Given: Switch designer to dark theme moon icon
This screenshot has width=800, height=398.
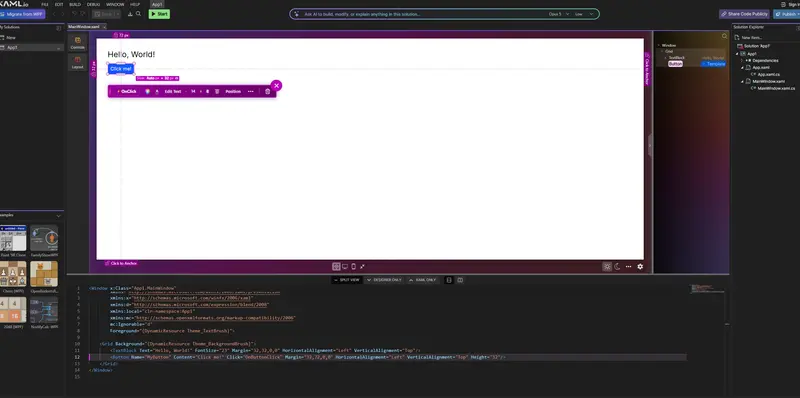Looking at the screenshot, I should coord(617,266).
